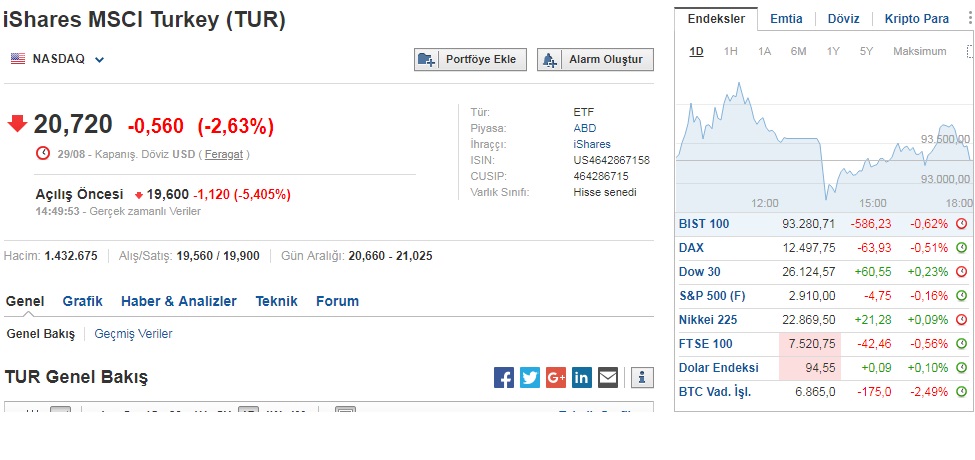Open Dow 30 index link
This screenshot has width=975, height=460.
700,272
